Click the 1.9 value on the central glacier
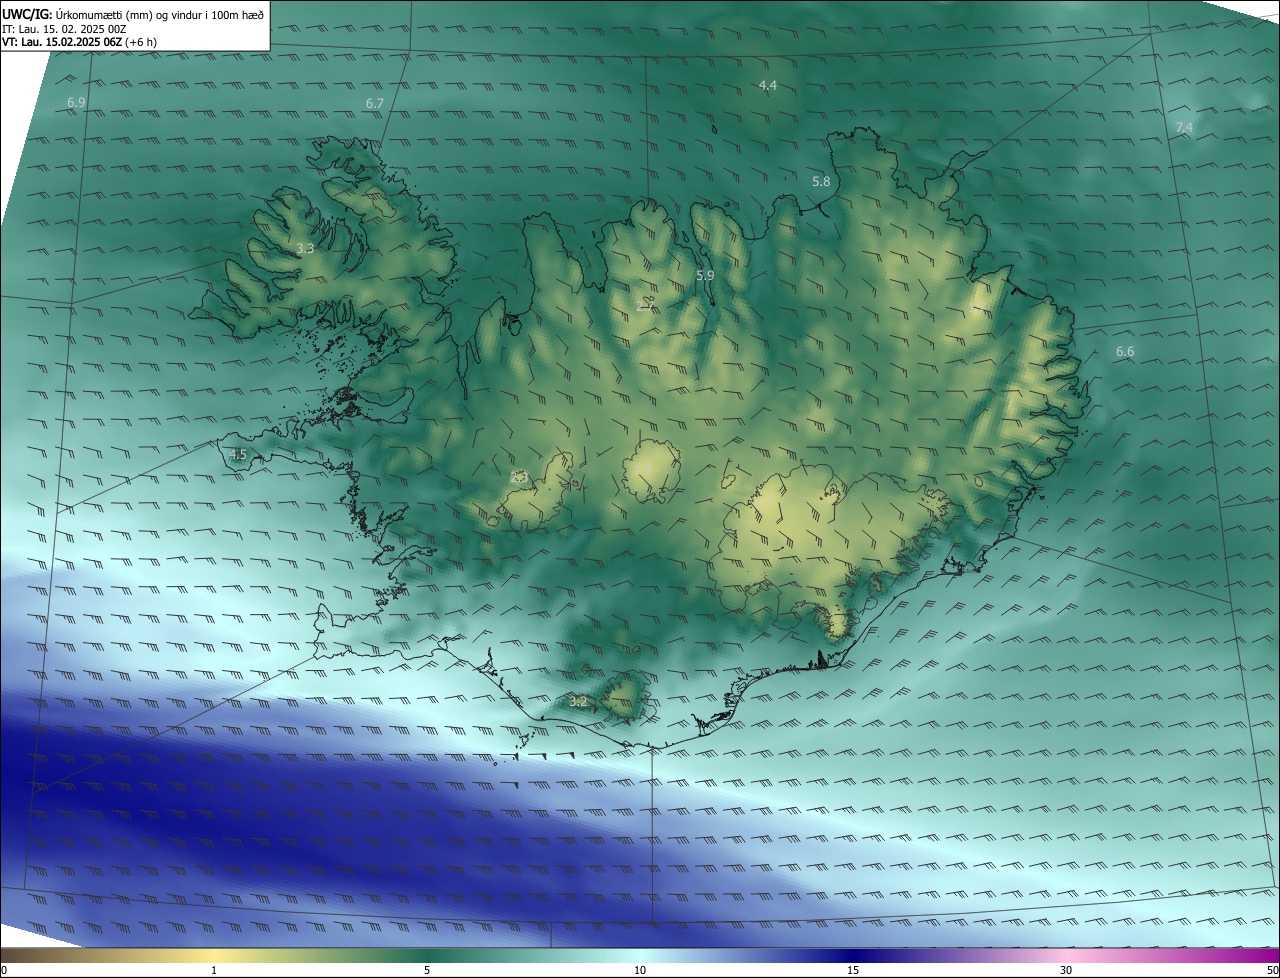 645,468
